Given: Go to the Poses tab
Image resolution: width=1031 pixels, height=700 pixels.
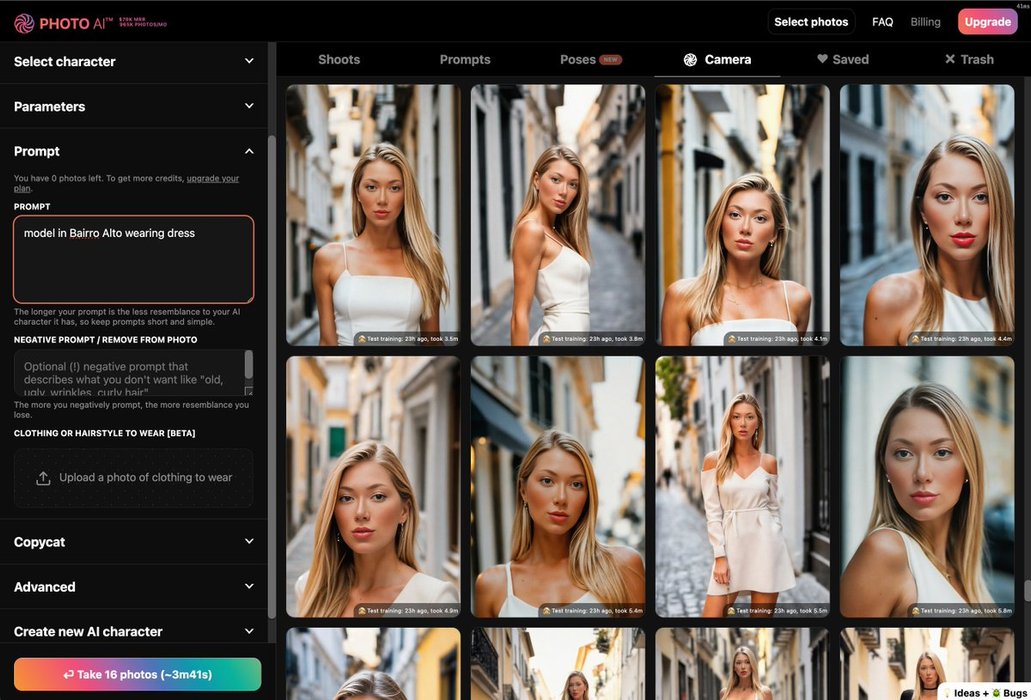Looking at the screenshot, I should [x=590, y=60].
